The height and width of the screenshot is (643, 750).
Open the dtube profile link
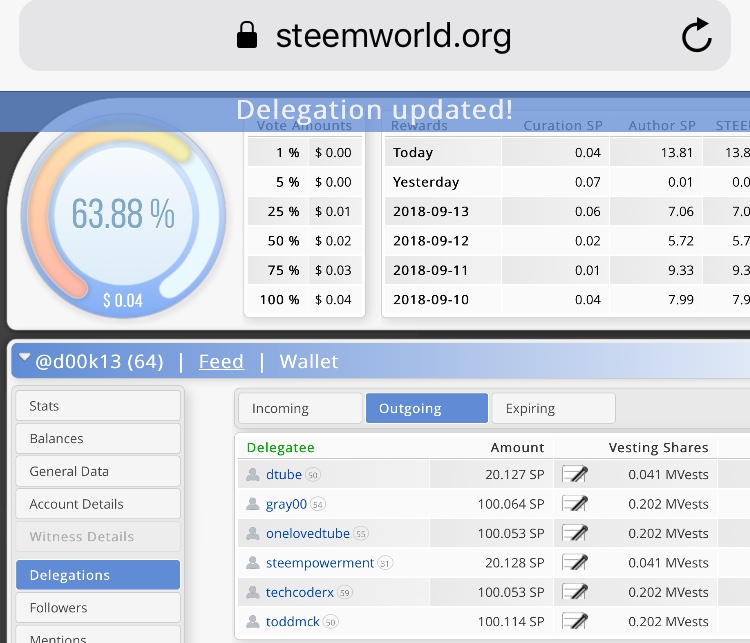click(284, 474)
